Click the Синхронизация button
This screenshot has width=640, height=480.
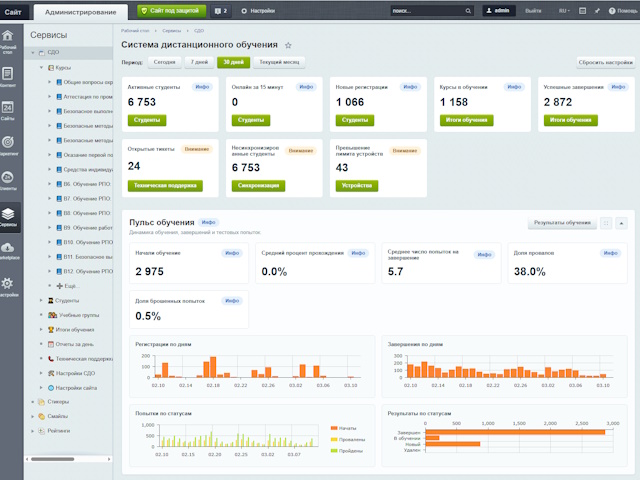pyautogui.click(x=258, y=186)
